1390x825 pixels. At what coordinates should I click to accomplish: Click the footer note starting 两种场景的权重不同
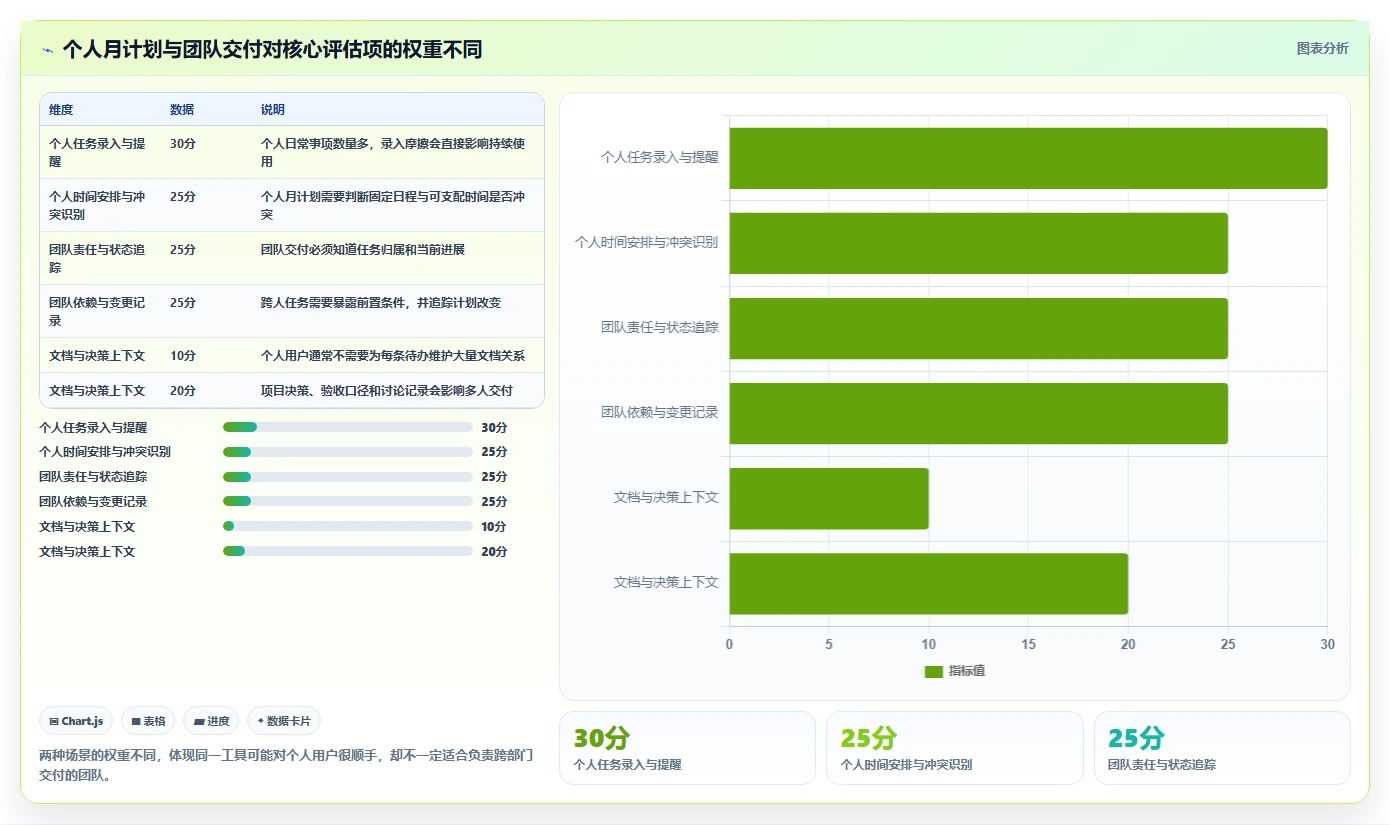[286, 765]
